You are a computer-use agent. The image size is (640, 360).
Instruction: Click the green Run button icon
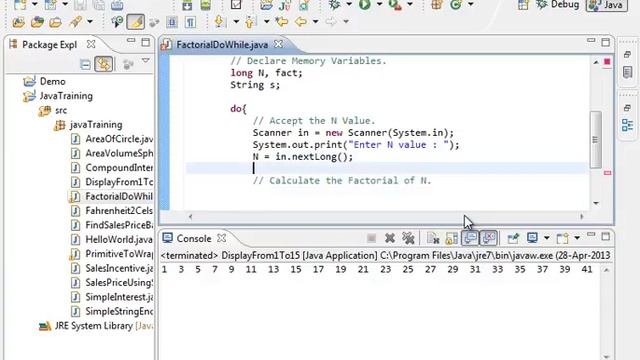tap(364, 4)
